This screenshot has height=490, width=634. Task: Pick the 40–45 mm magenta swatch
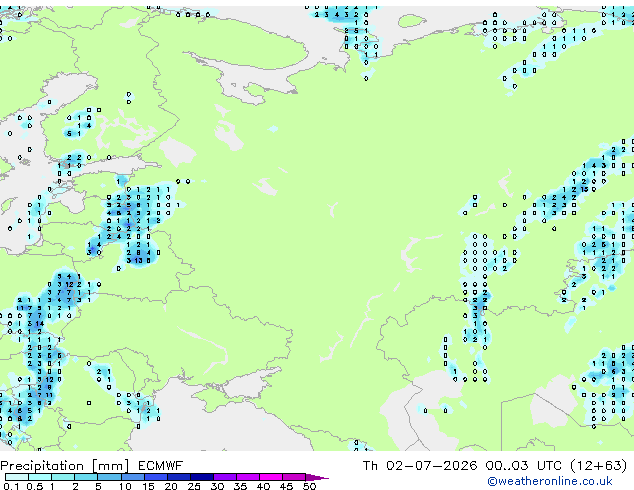tap(271, 477)
